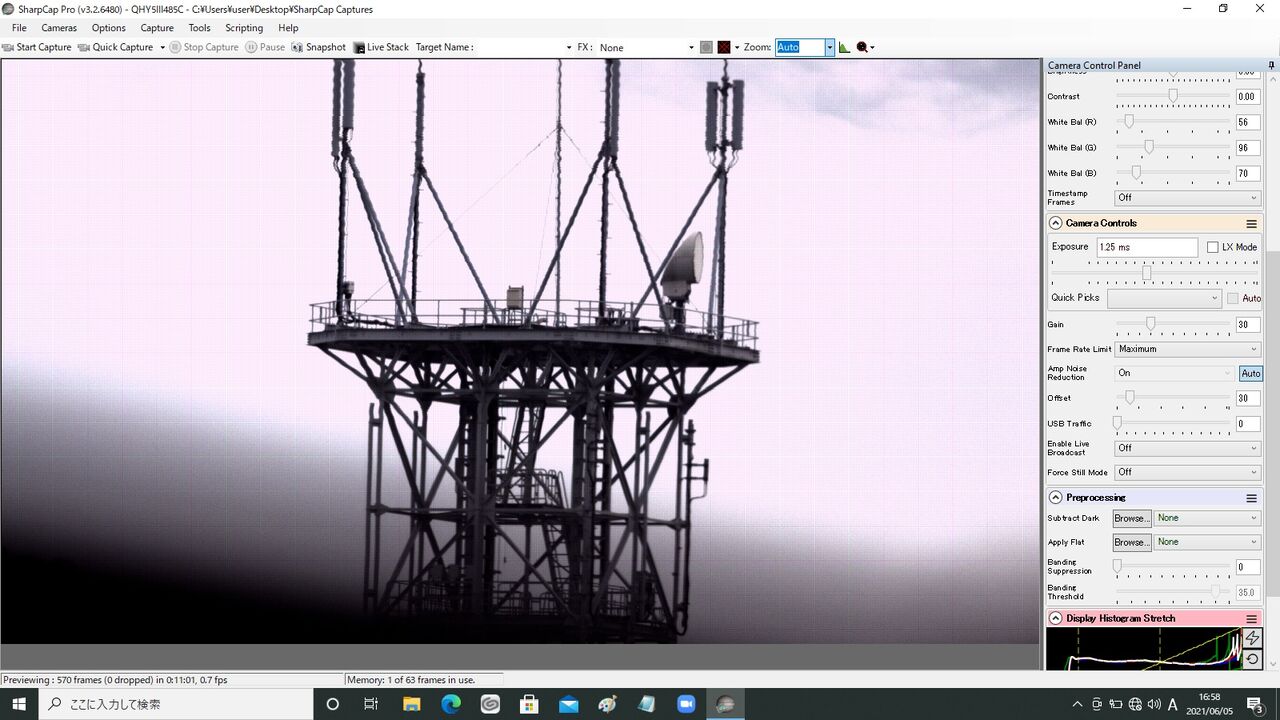Reset the histogram stretch with the circular arrow
This screenshot has width=1280, height=720.
click(1252, 659)
